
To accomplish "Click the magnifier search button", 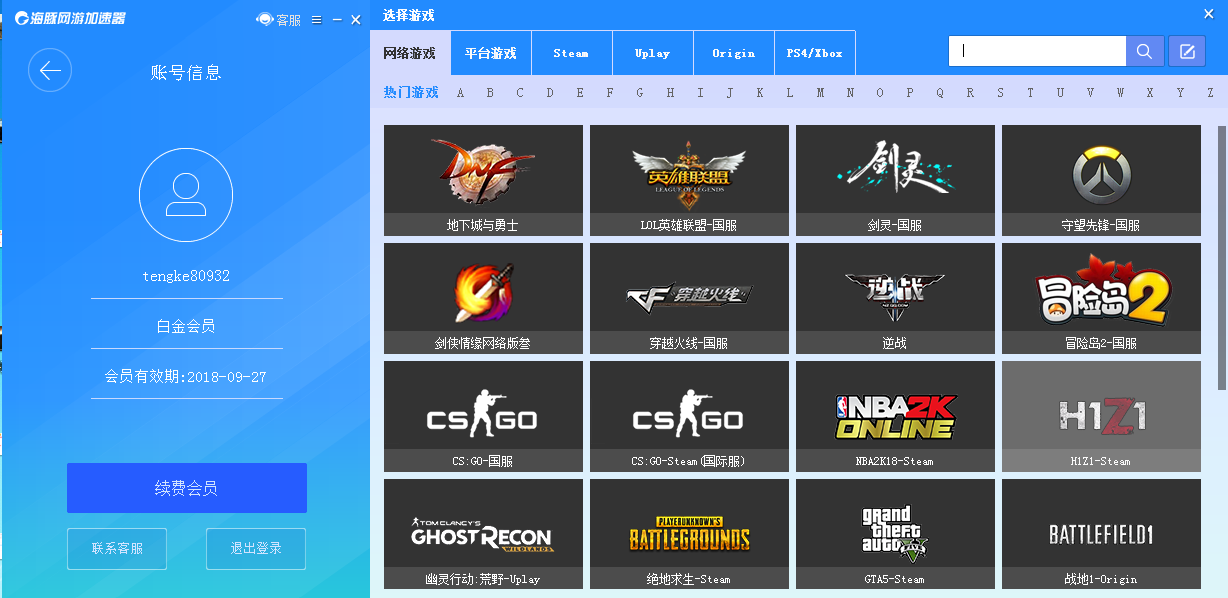I will coord(1145,52).
